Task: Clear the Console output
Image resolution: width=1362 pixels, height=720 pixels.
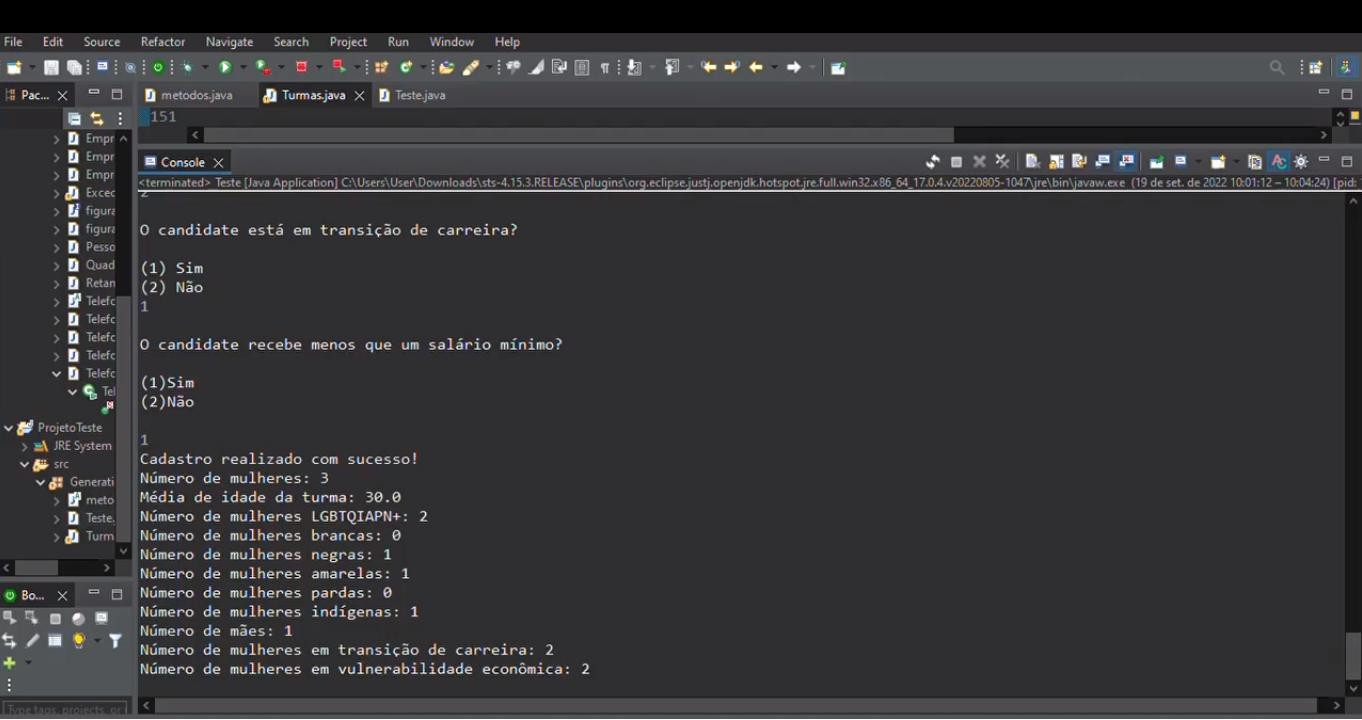Action: pos(1032,162)
